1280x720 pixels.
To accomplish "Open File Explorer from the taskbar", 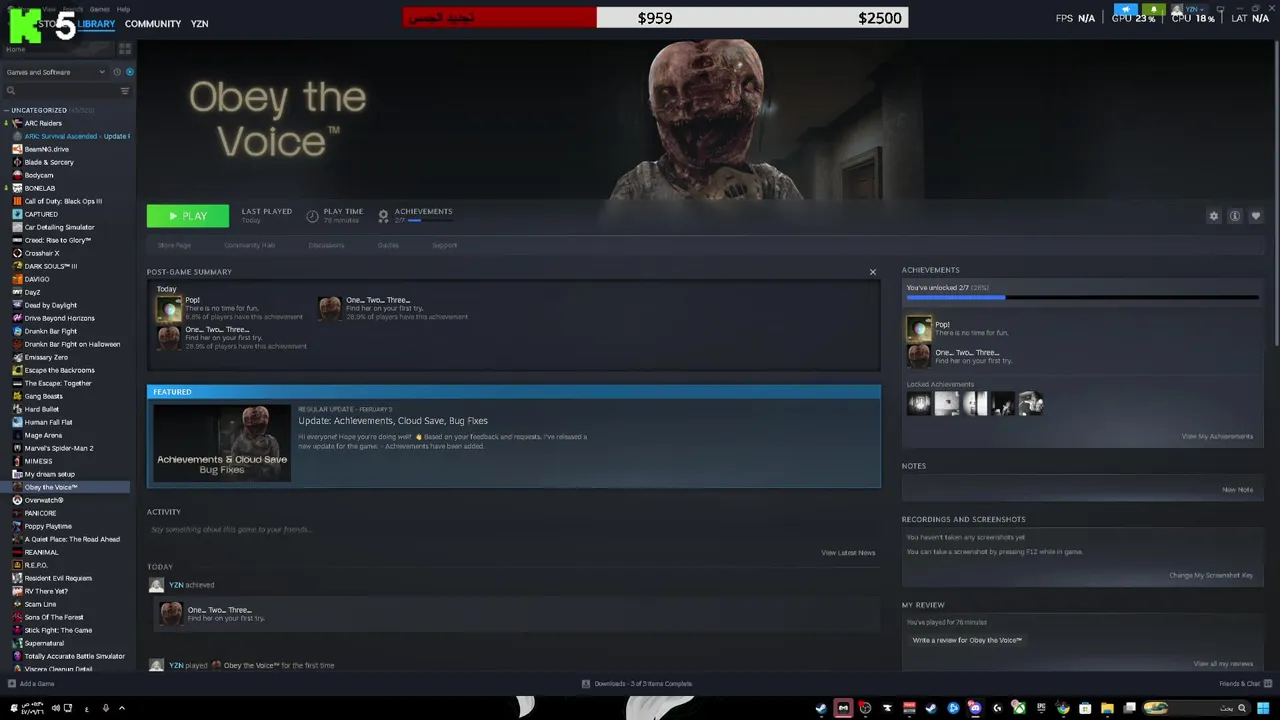I will pos(1107,708).
